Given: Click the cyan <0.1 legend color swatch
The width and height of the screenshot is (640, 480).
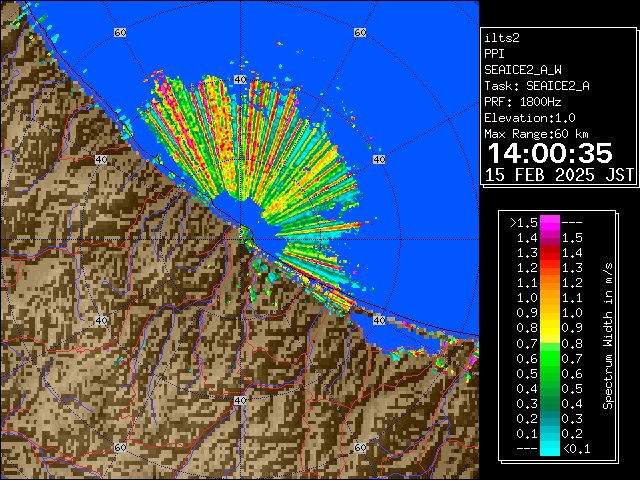Looking at the screenshot, I should [550, 448].
